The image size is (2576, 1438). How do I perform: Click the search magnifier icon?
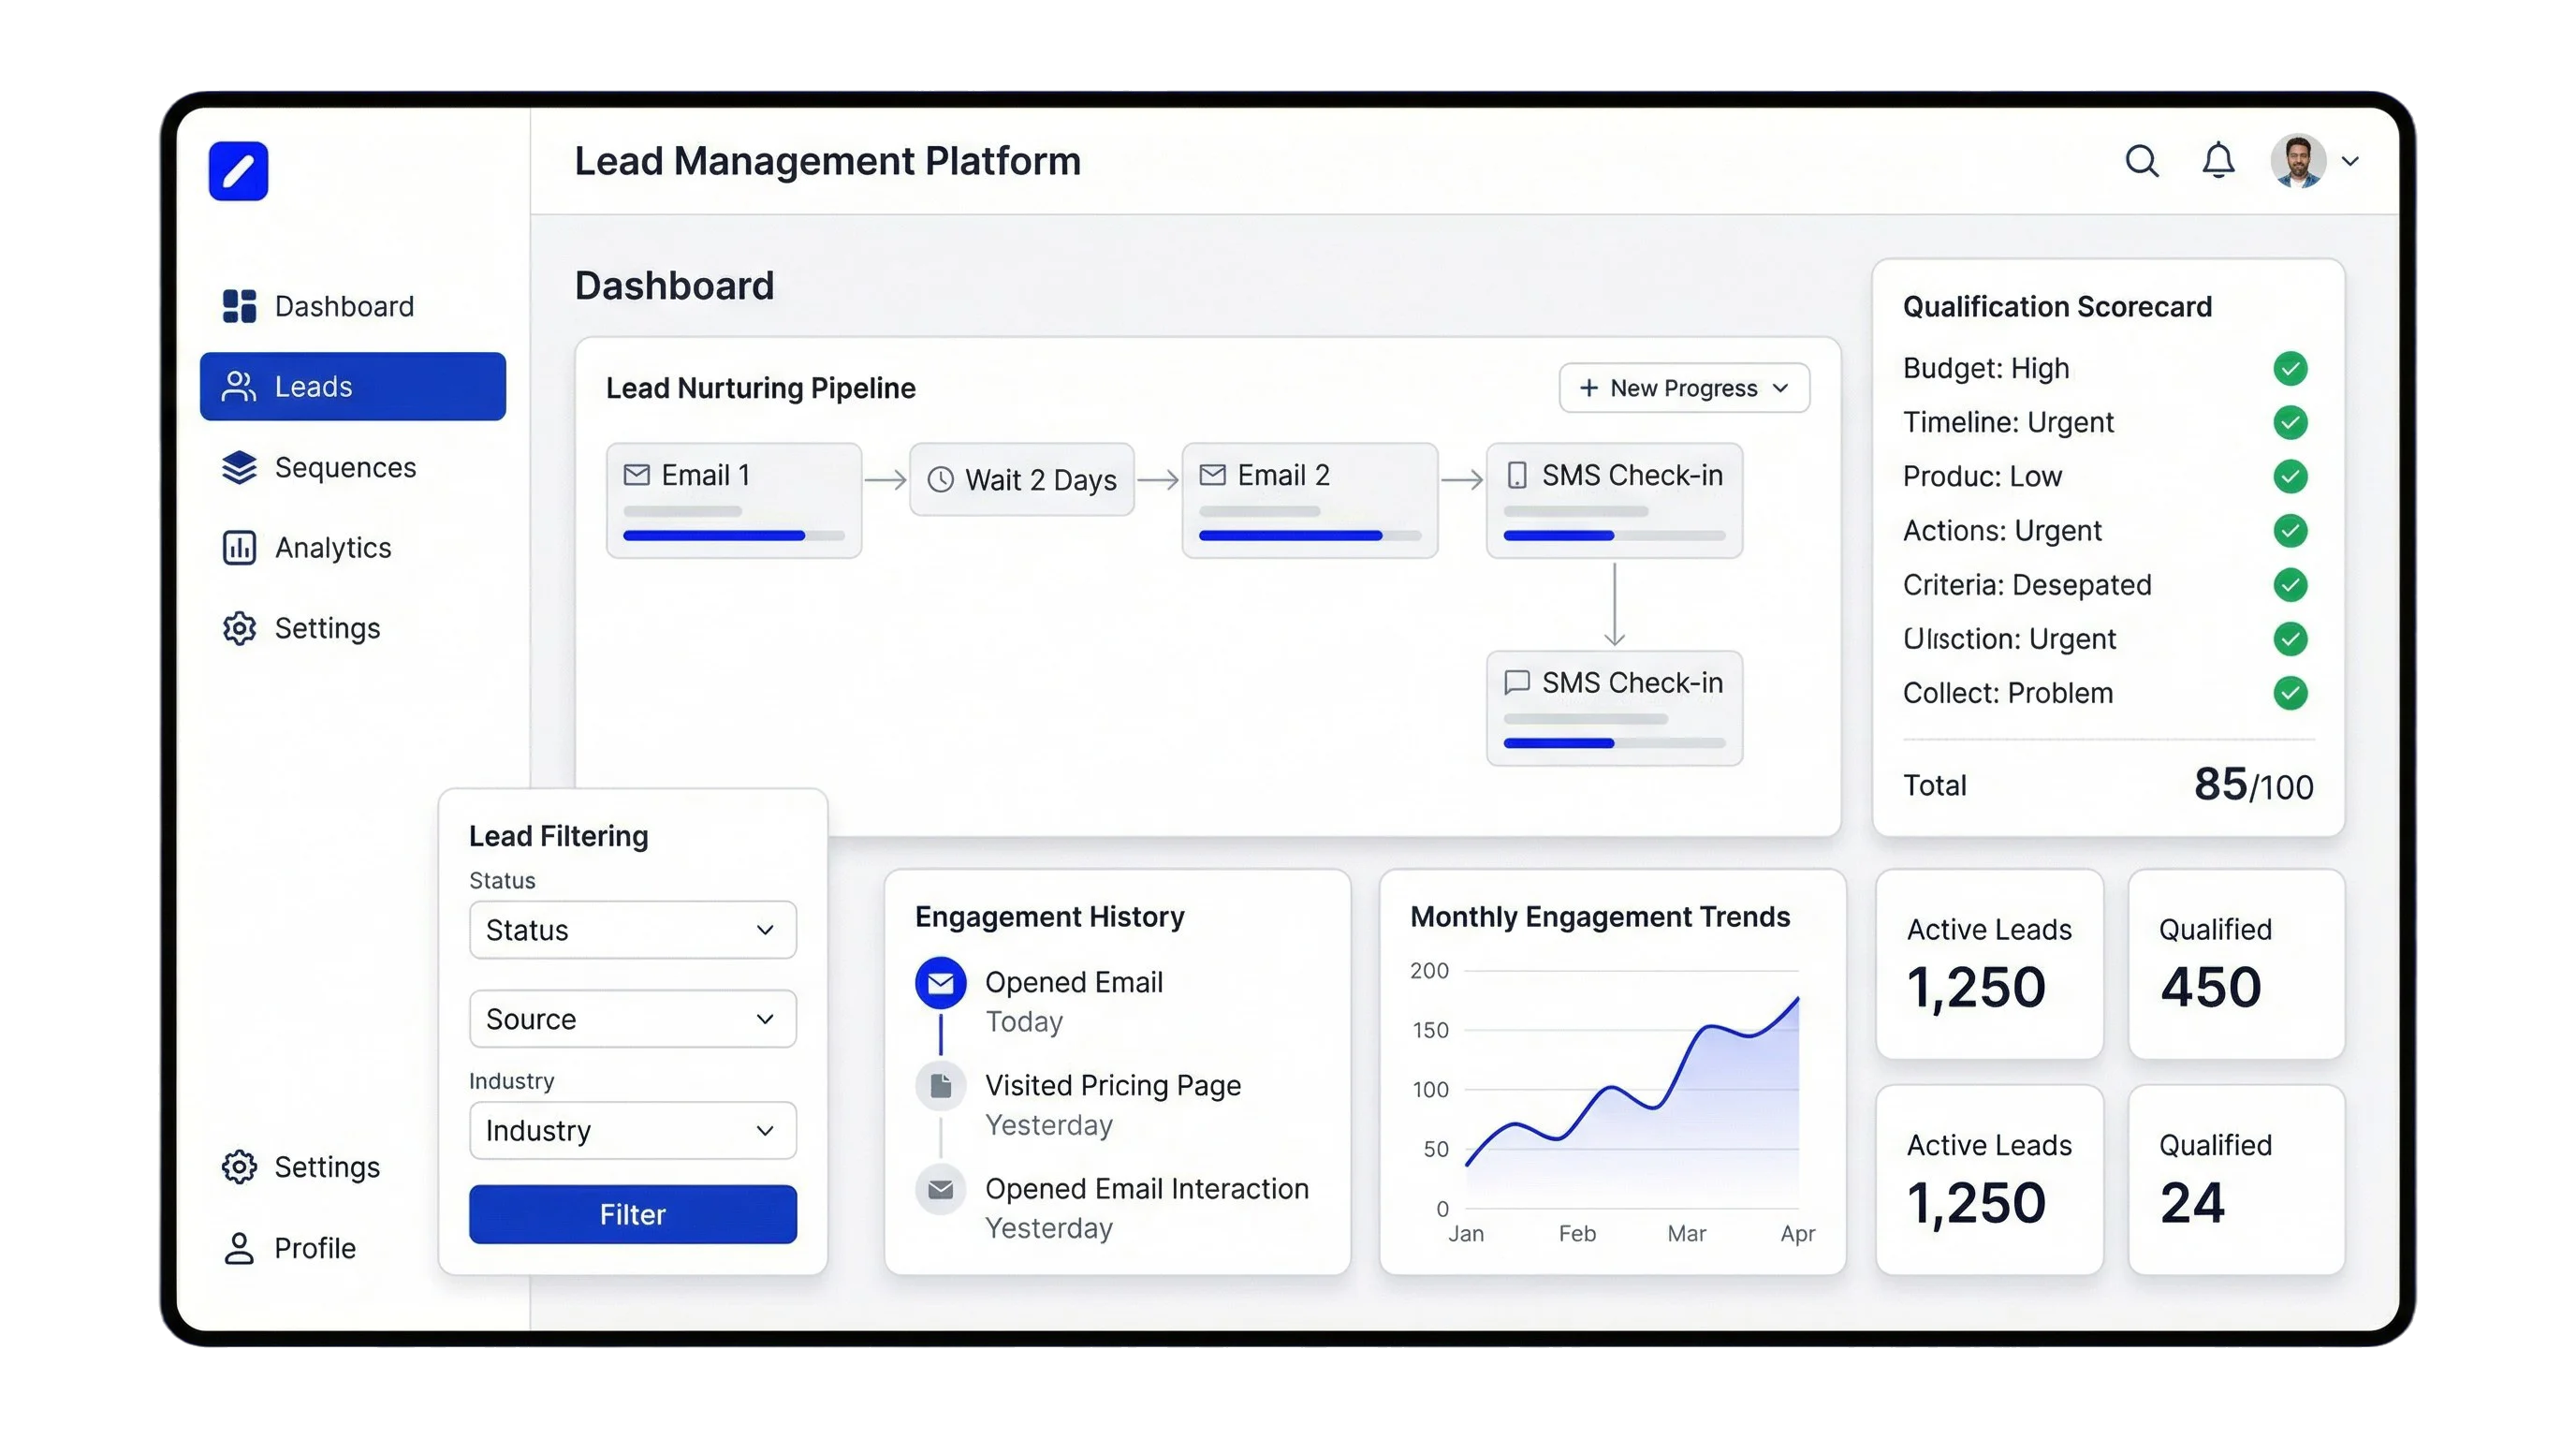click(x=2141, y=161)
